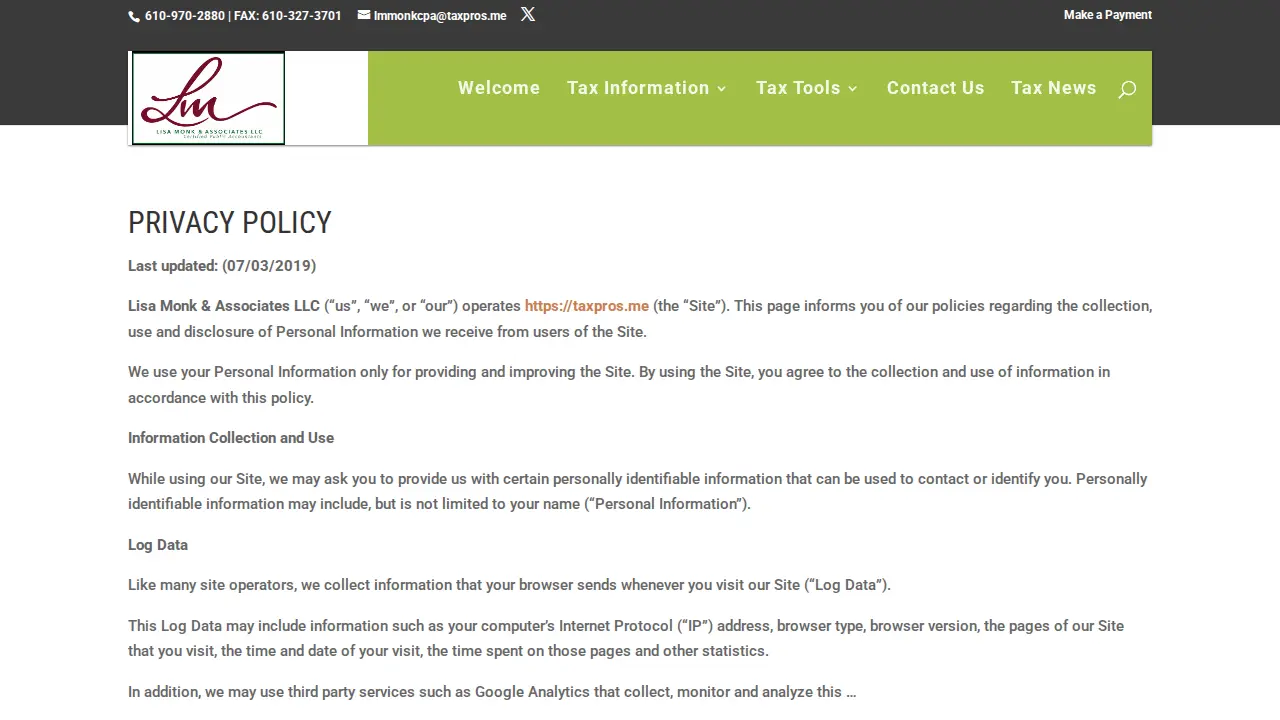
Task: Click the phone number 610-970-2880
Action: [185, 16]
